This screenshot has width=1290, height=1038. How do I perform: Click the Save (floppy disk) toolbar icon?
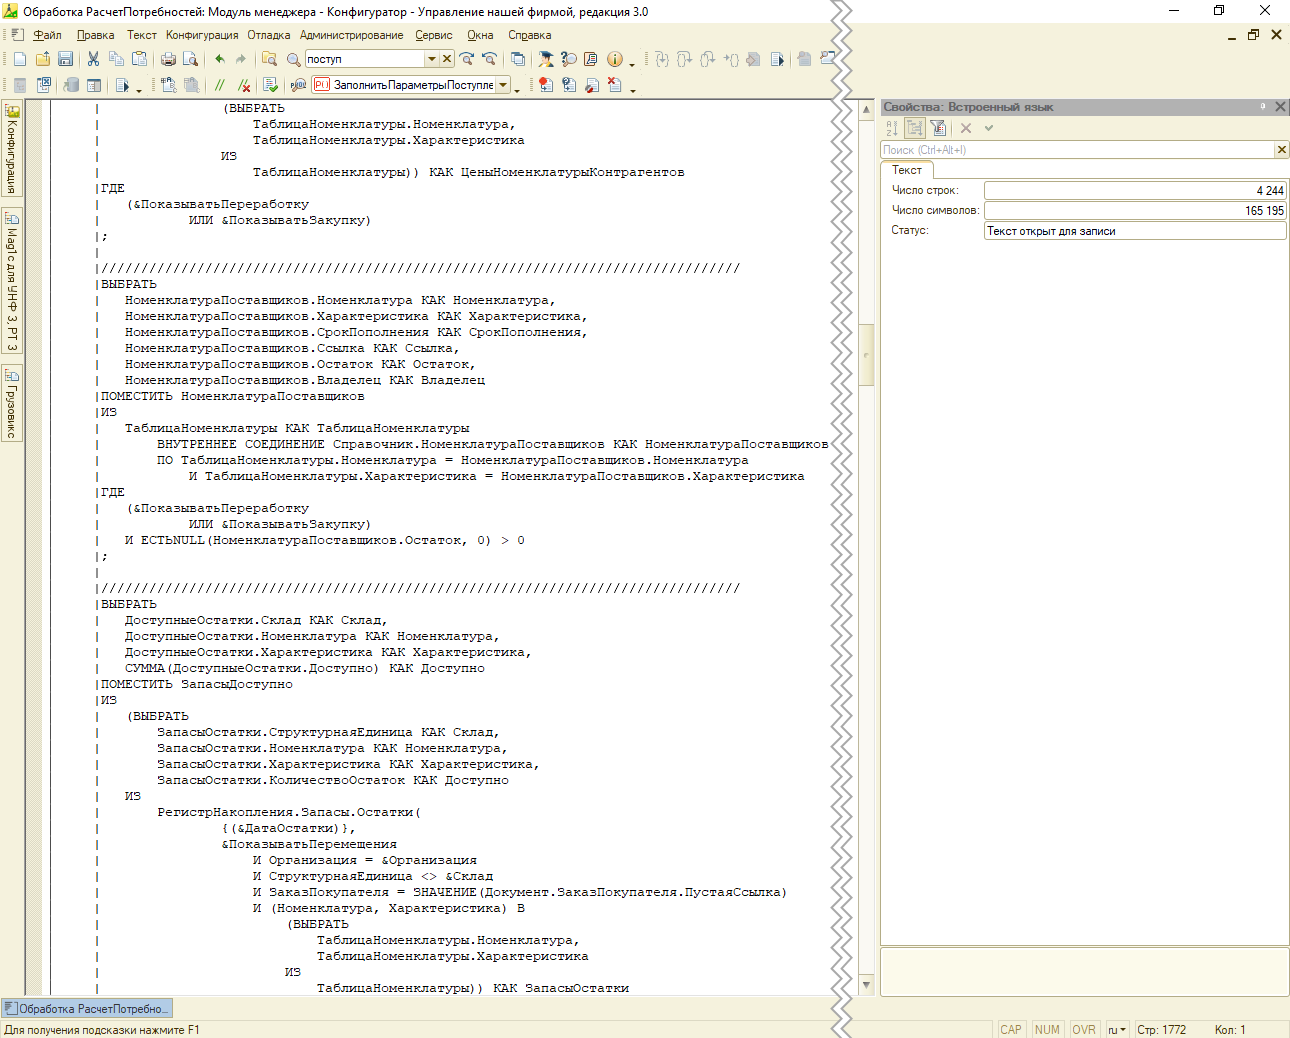(65, 59)
